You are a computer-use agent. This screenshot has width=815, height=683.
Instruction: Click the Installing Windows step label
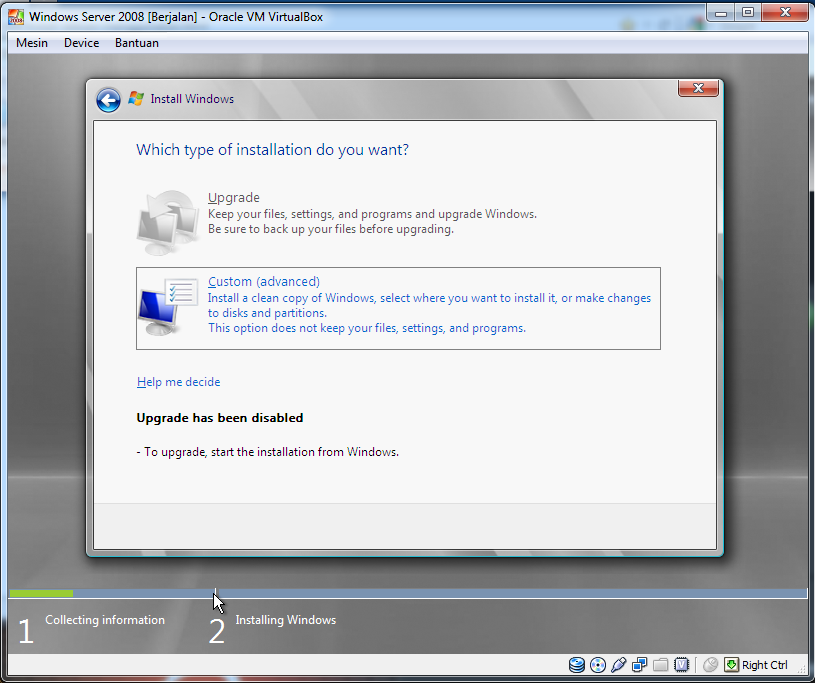(285, 620)
